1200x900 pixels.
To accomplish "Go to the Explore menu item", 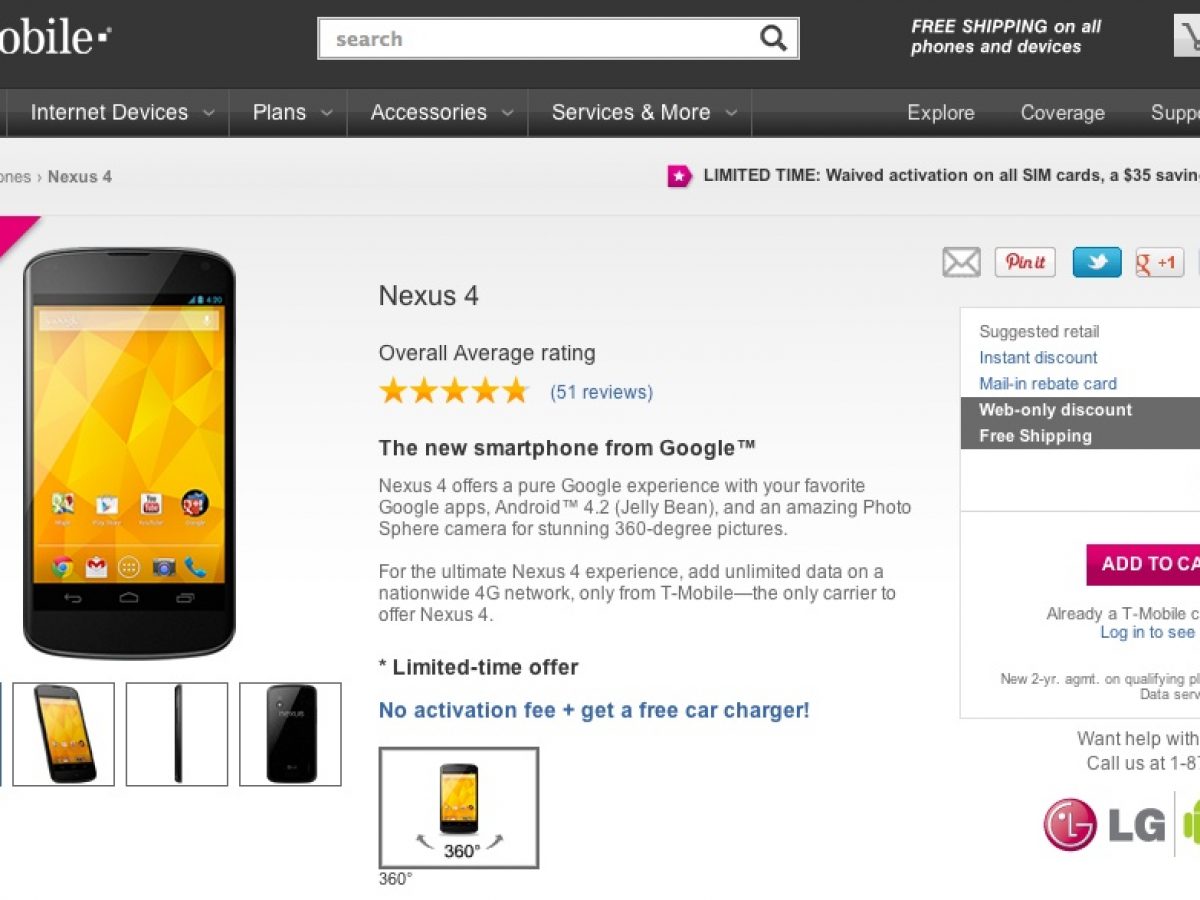I will [x=940, y=113].
